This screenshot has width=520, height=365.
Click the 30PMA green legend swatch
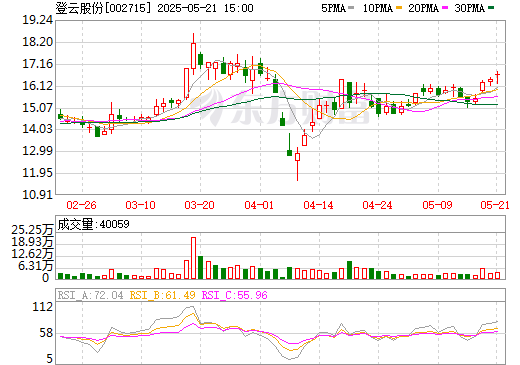click(x=491, y=8)
